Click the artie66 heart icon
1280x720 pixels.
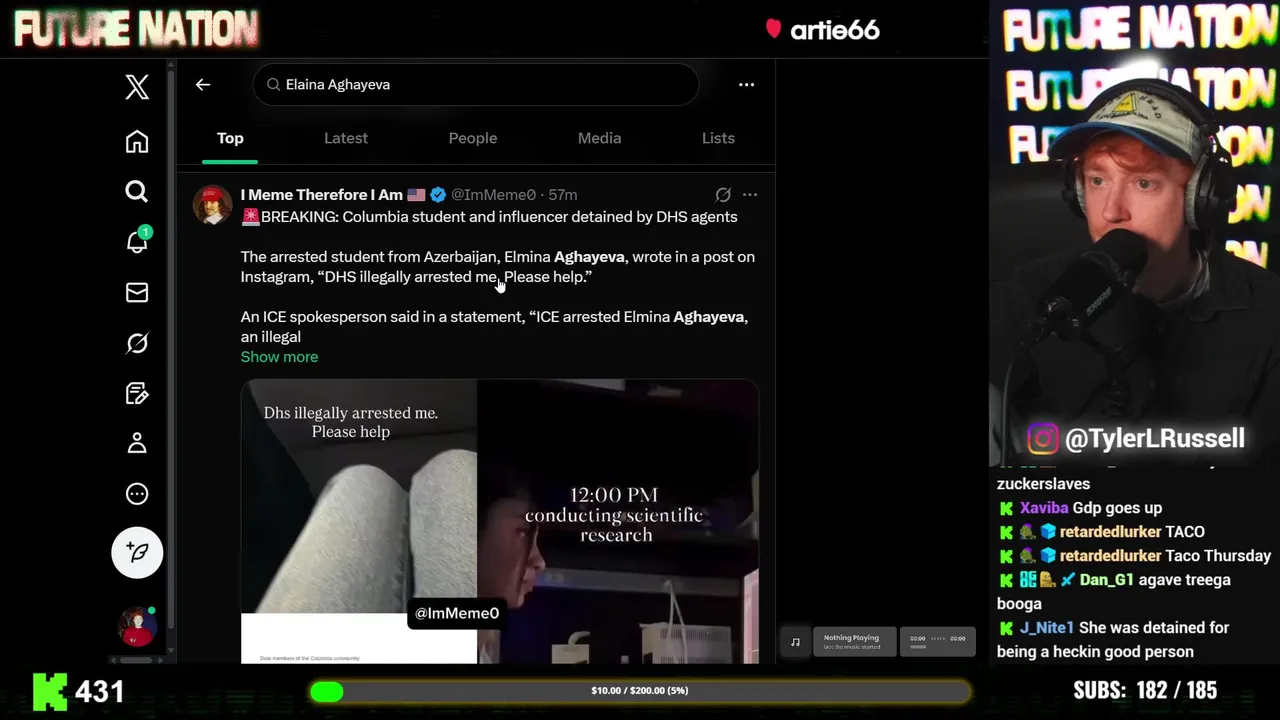(773, 29)
